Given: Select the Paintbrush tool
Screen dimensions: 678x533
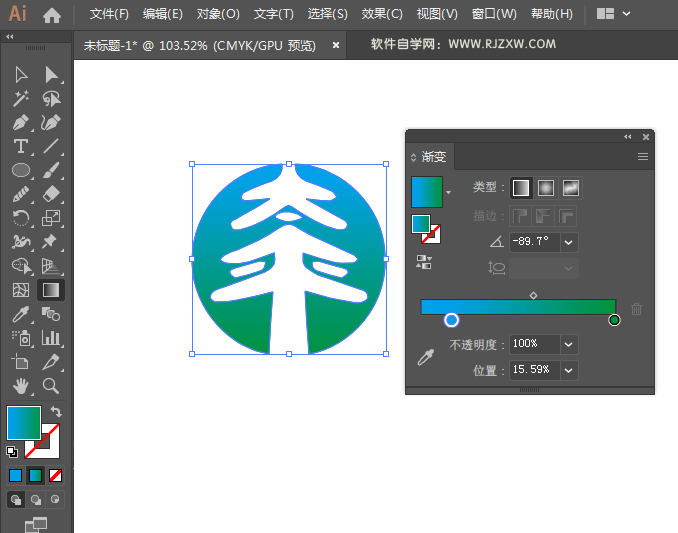Looking at the screenshot, I should tap(51, 170).
